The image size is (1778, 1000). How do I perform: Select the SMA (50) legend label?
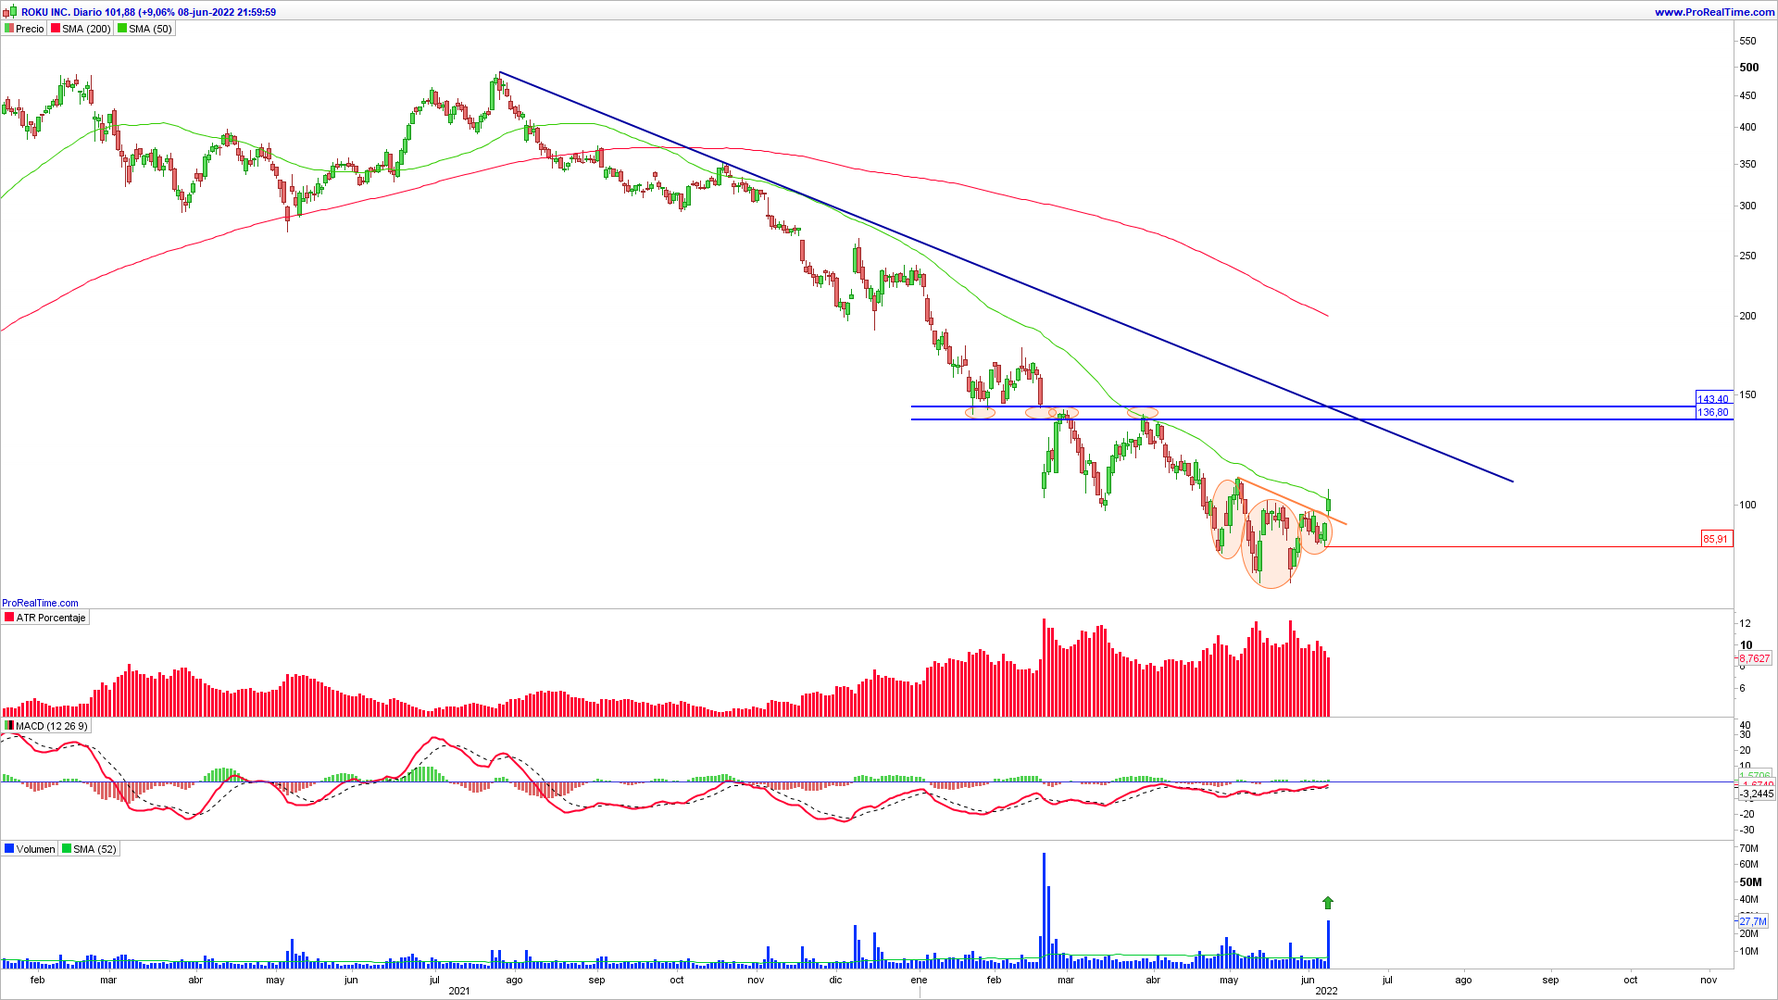click(x=146, y=29)
